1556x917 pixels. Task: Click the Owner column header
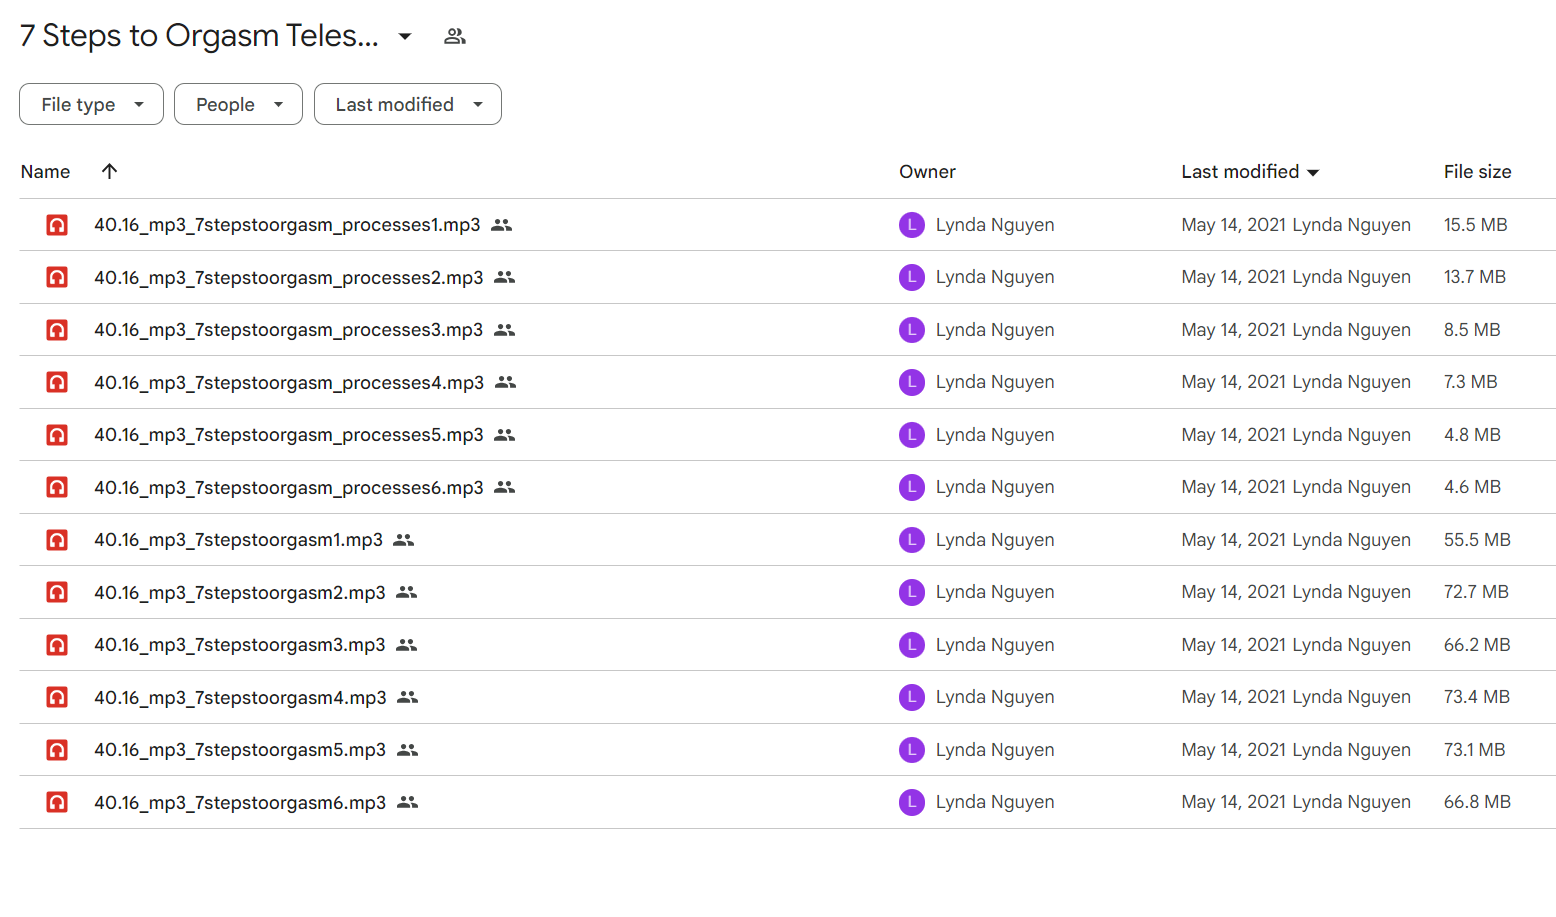point(927,172)
